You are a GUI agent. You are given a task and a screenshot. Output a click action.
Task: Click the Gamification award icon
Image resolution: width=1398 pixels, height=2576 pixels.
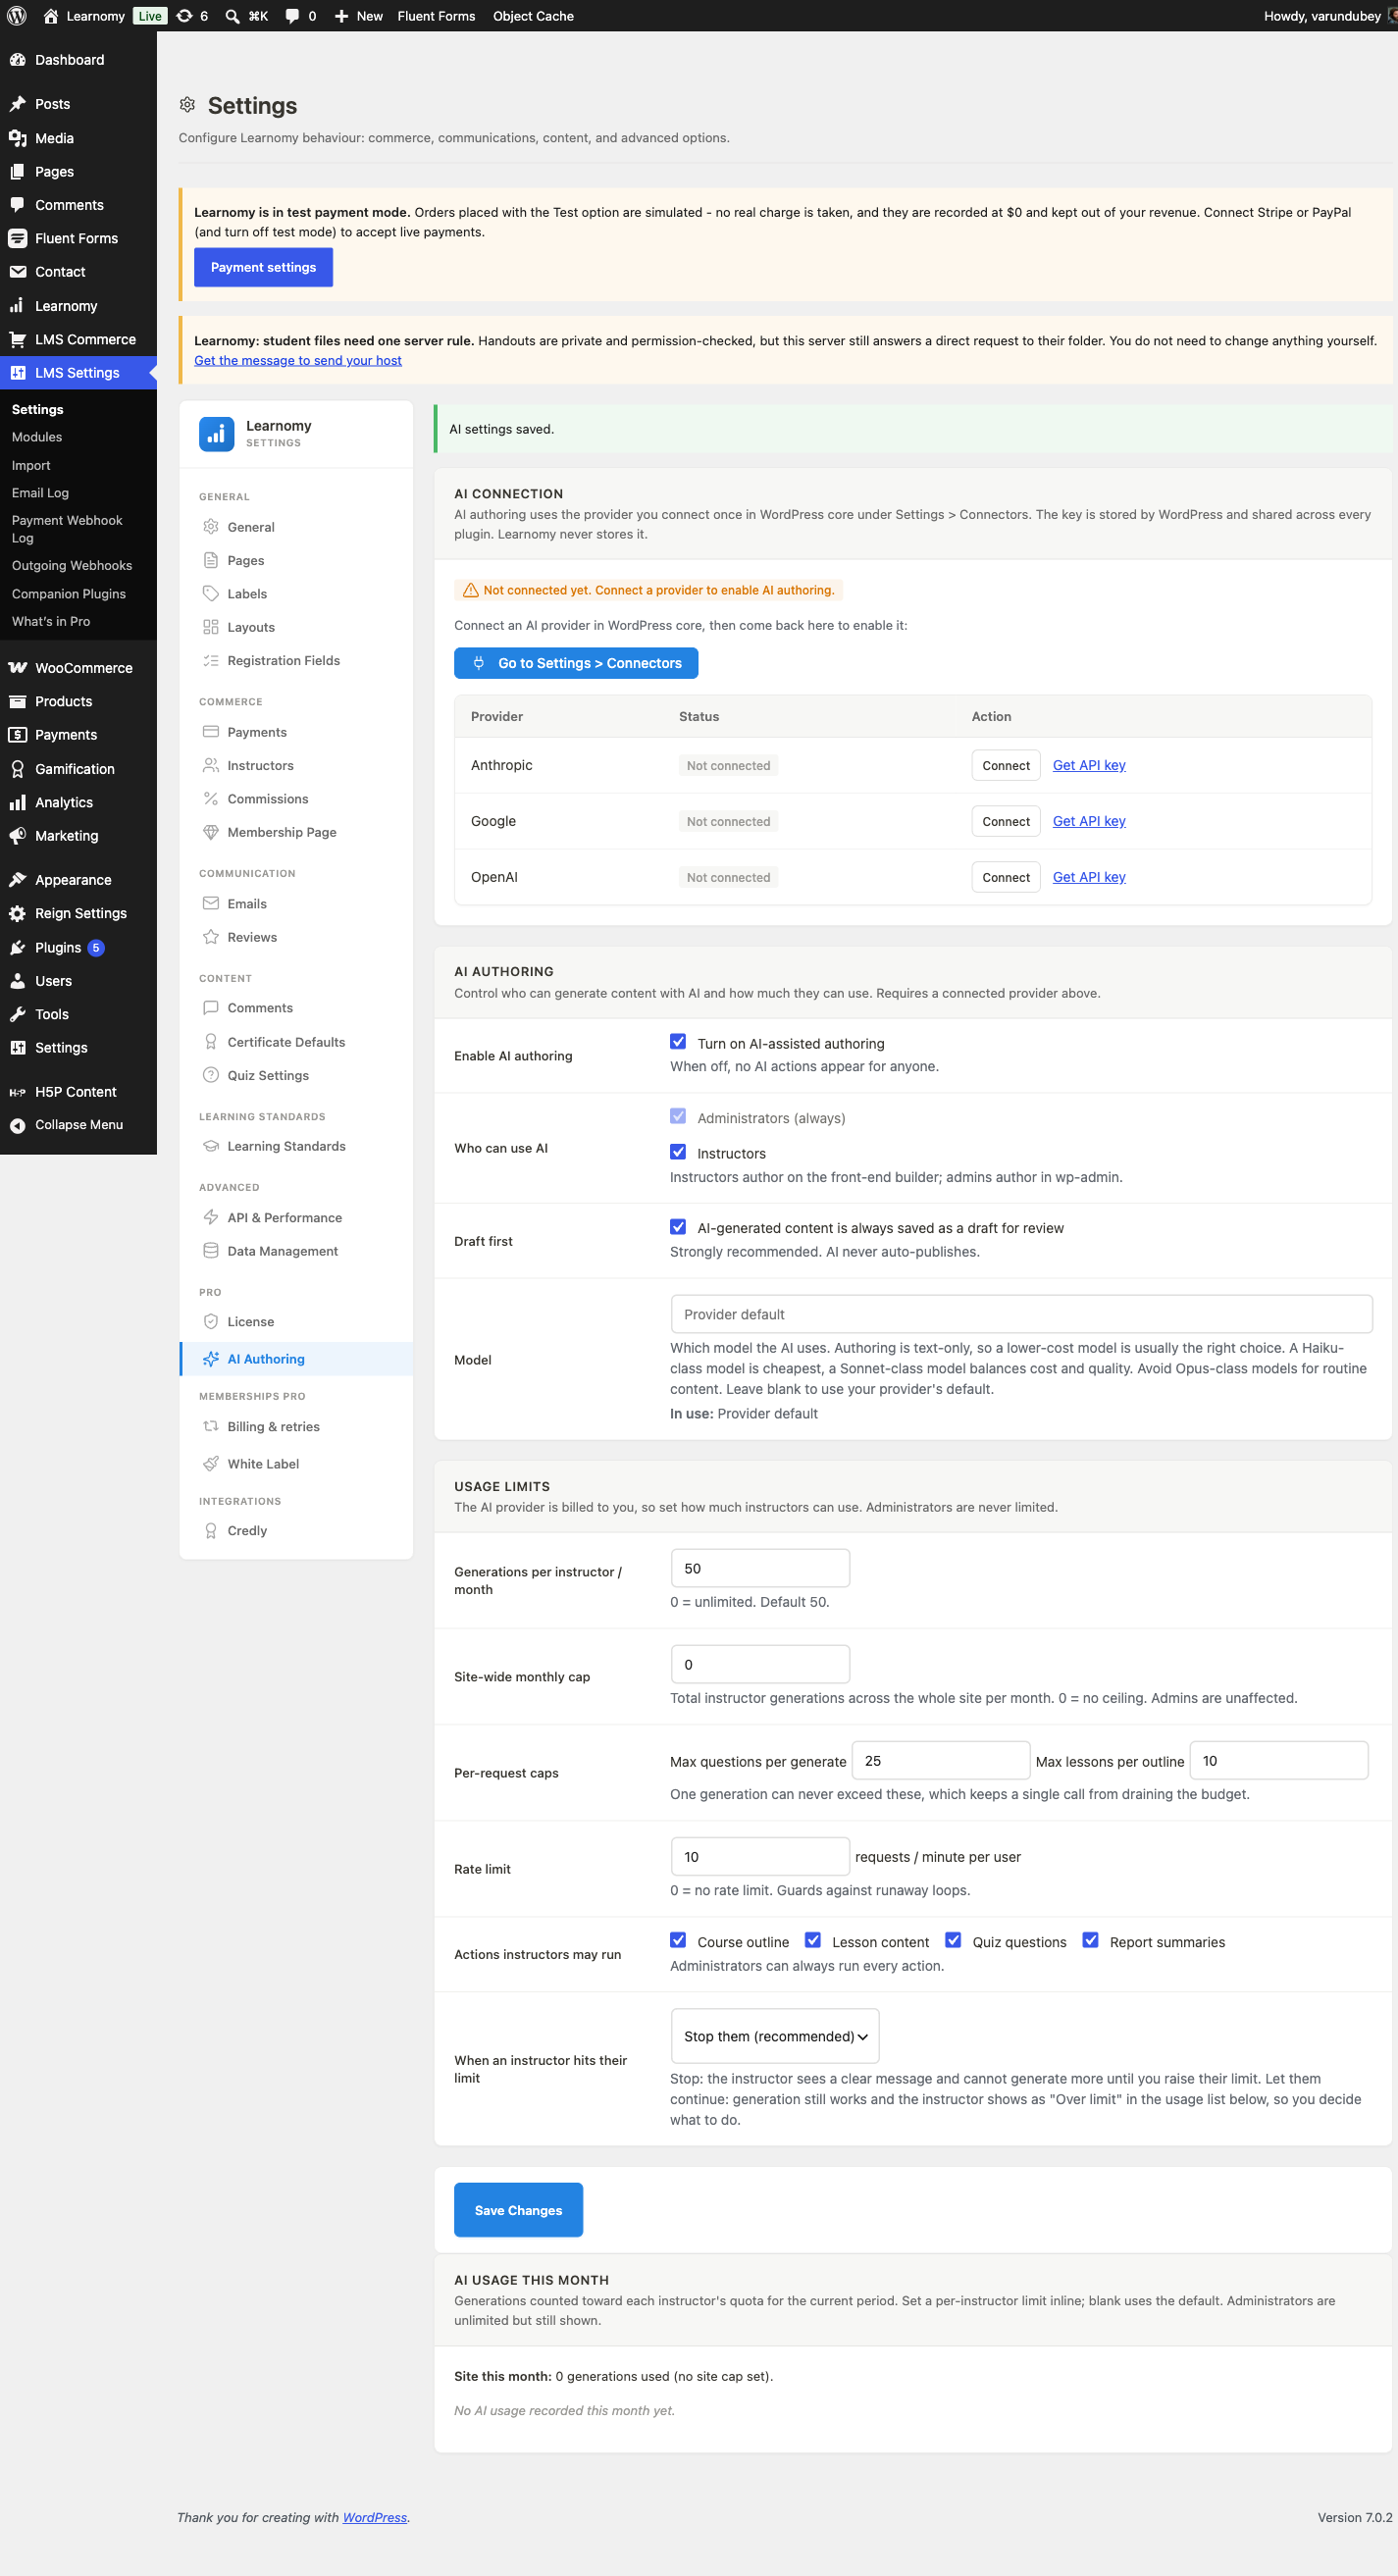click(17, 769)
